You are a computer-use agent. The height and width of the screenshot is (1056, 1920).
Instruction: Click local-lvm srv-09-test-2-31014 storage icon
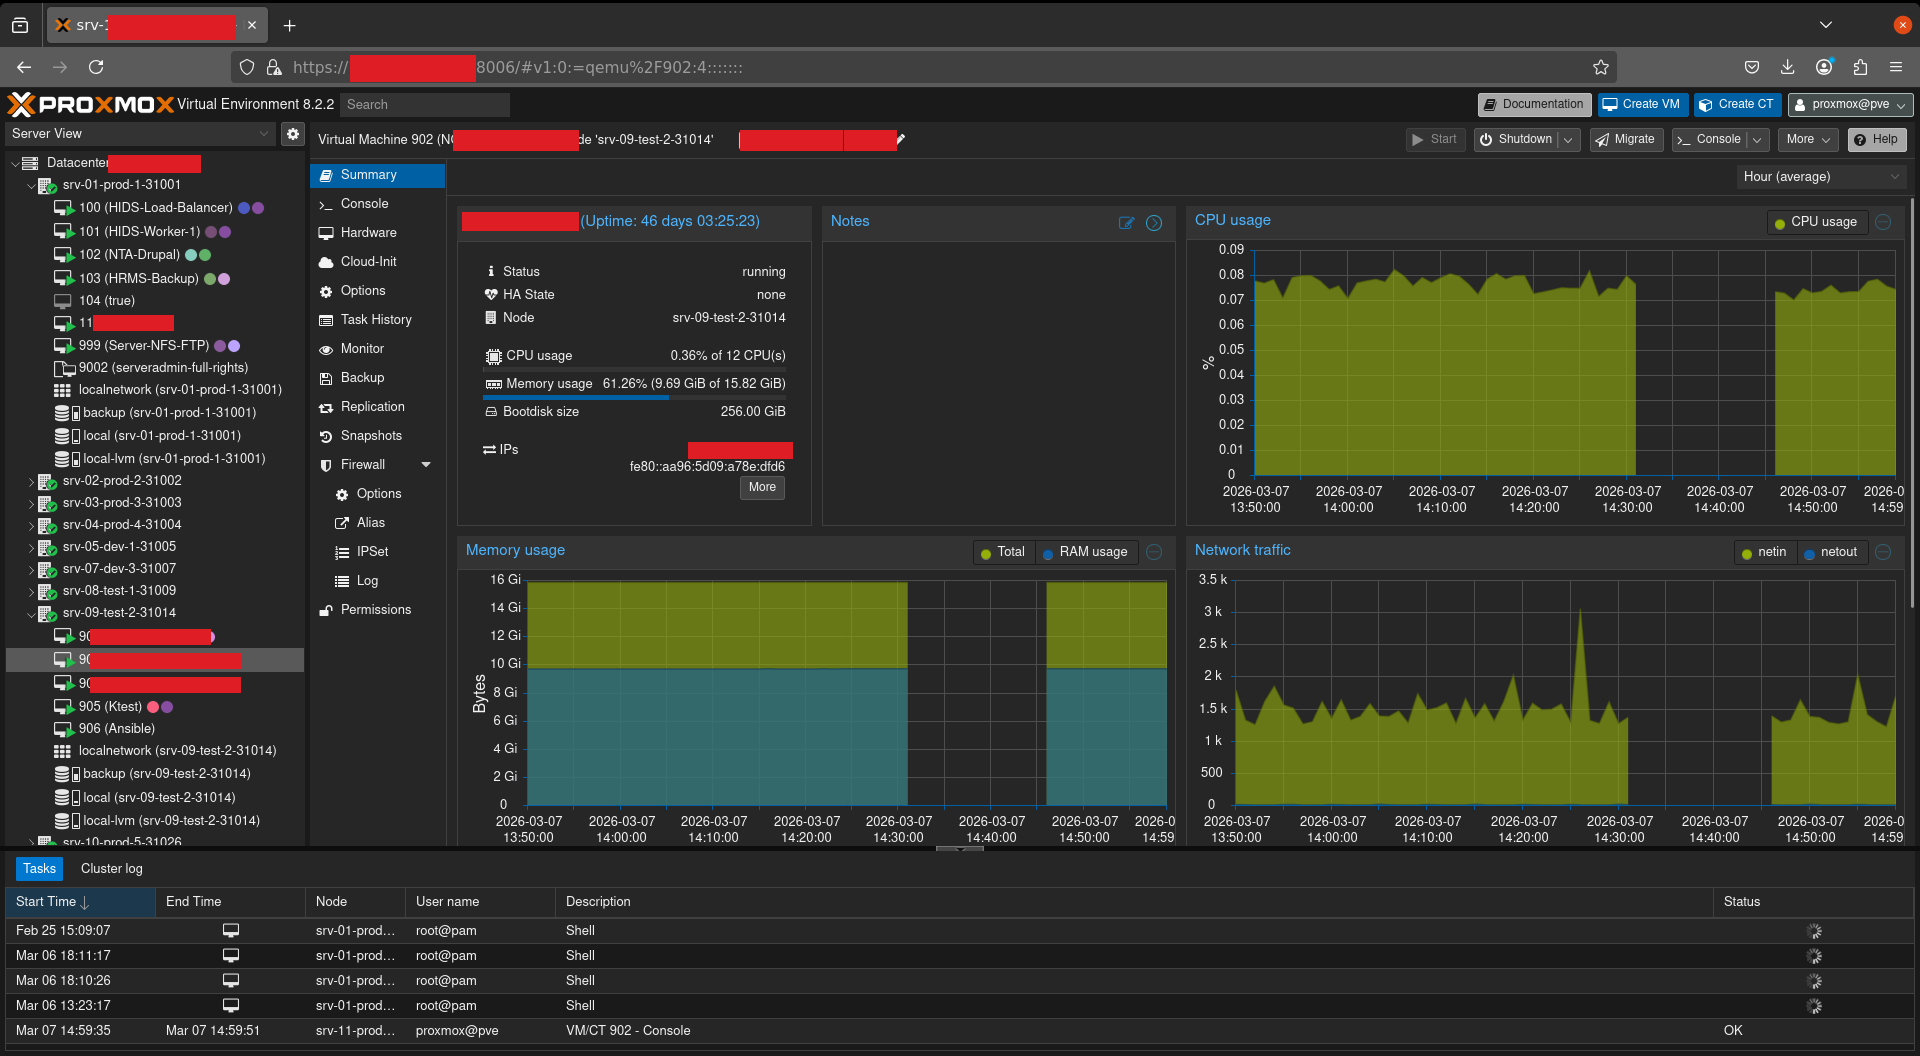[x=66, y=821]
